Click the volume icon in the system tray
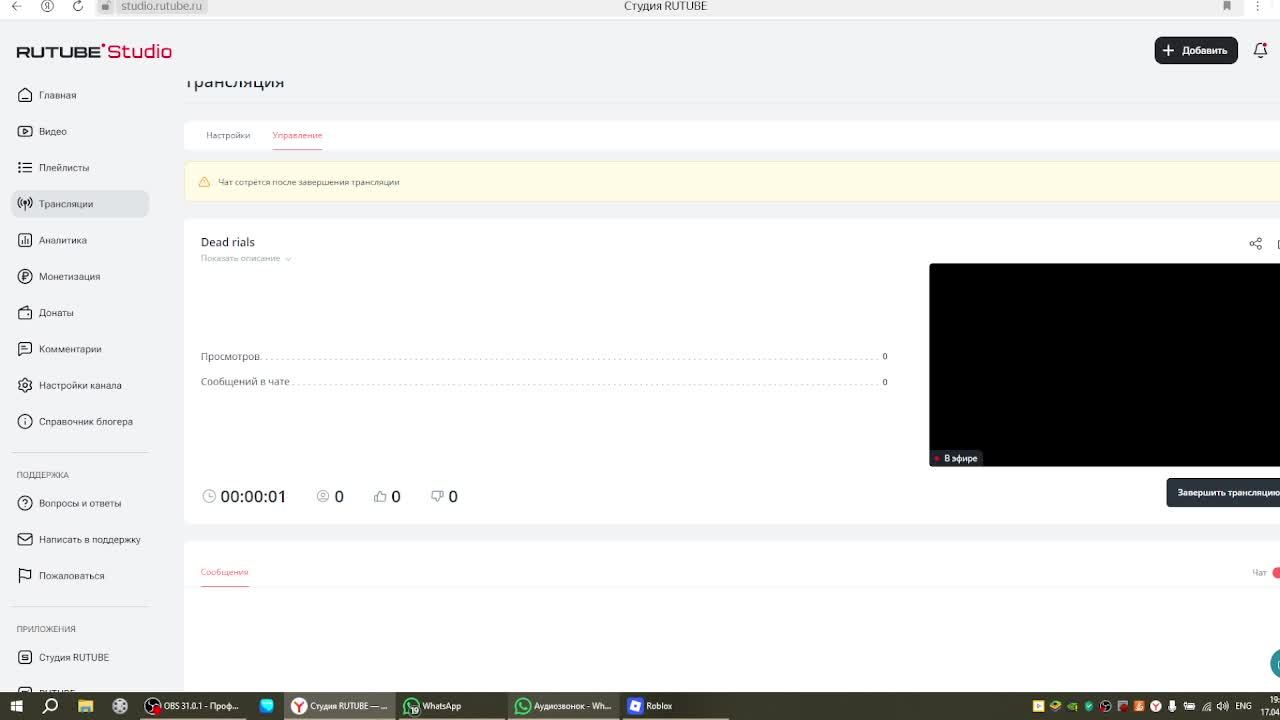Image resolution: width=1280 pixels, height=720 pixels. pyautogui.click(x=1223, y=706)
